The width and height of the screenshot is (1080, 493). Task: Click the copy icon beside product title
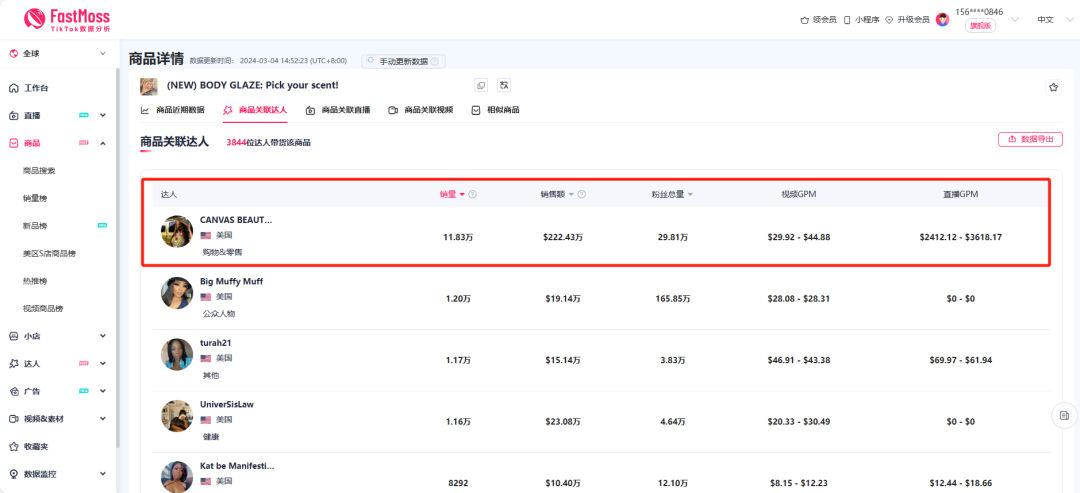[x=481, y=86]
